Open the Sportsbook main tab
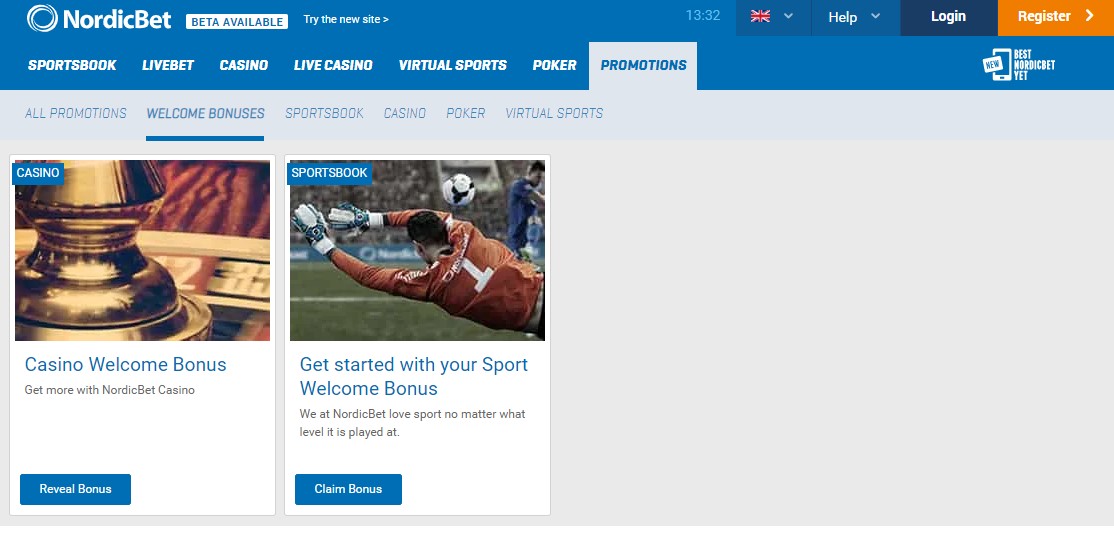 (72, 65)
